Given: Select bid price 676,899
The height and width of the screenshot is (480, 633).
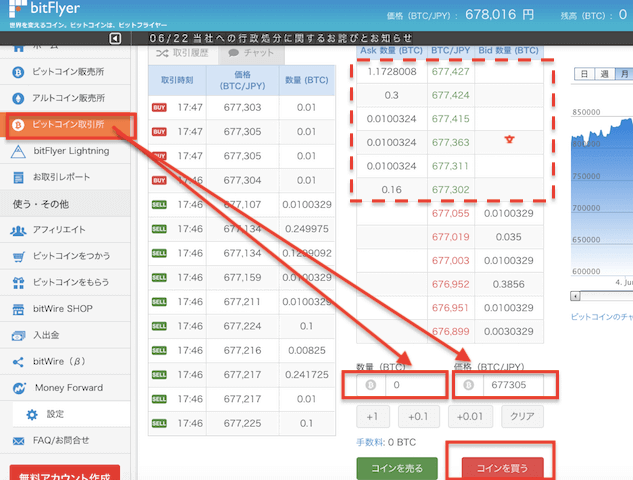Looking at the screenshot, I should coord(451,331).
